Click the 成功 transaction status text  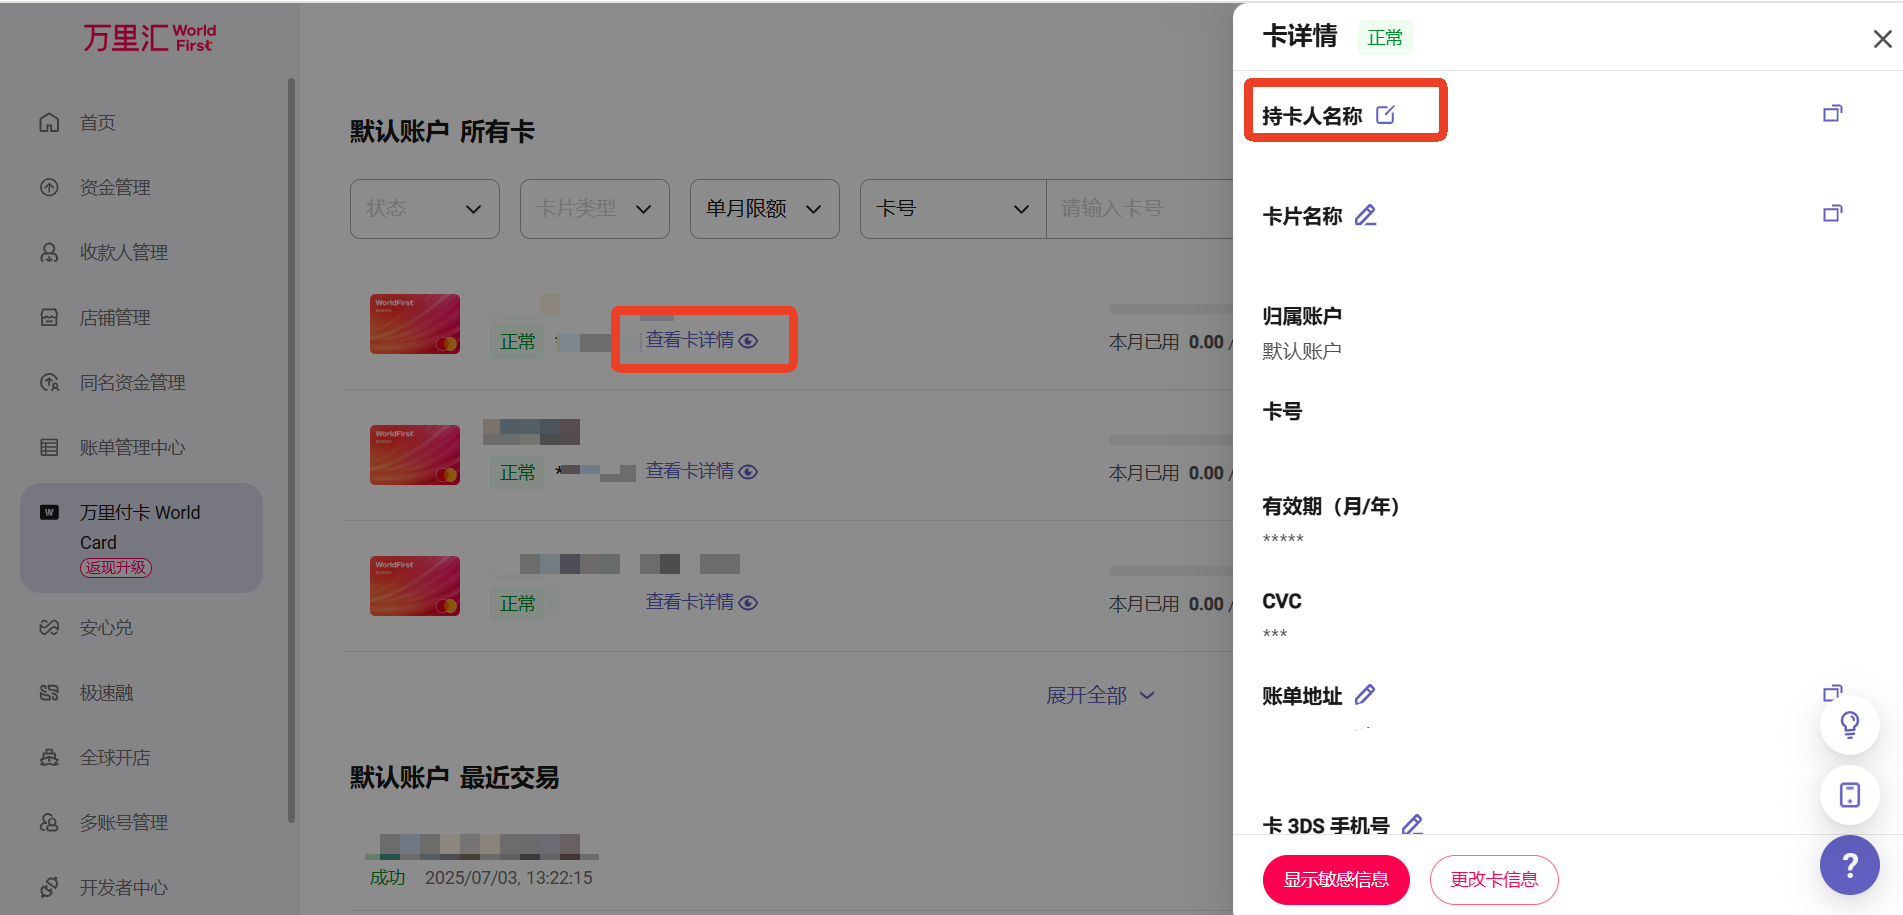[x=388, y=878]
